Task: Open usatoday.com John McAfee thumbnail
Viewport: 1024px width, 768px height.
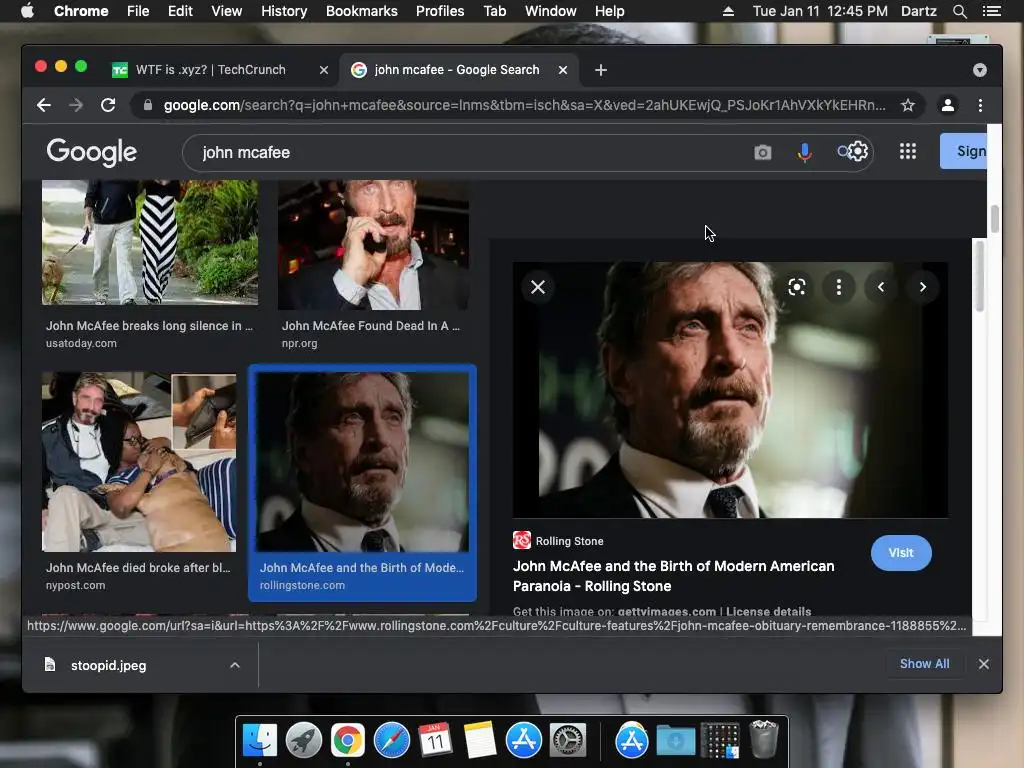Action: [x=150, y=242]
